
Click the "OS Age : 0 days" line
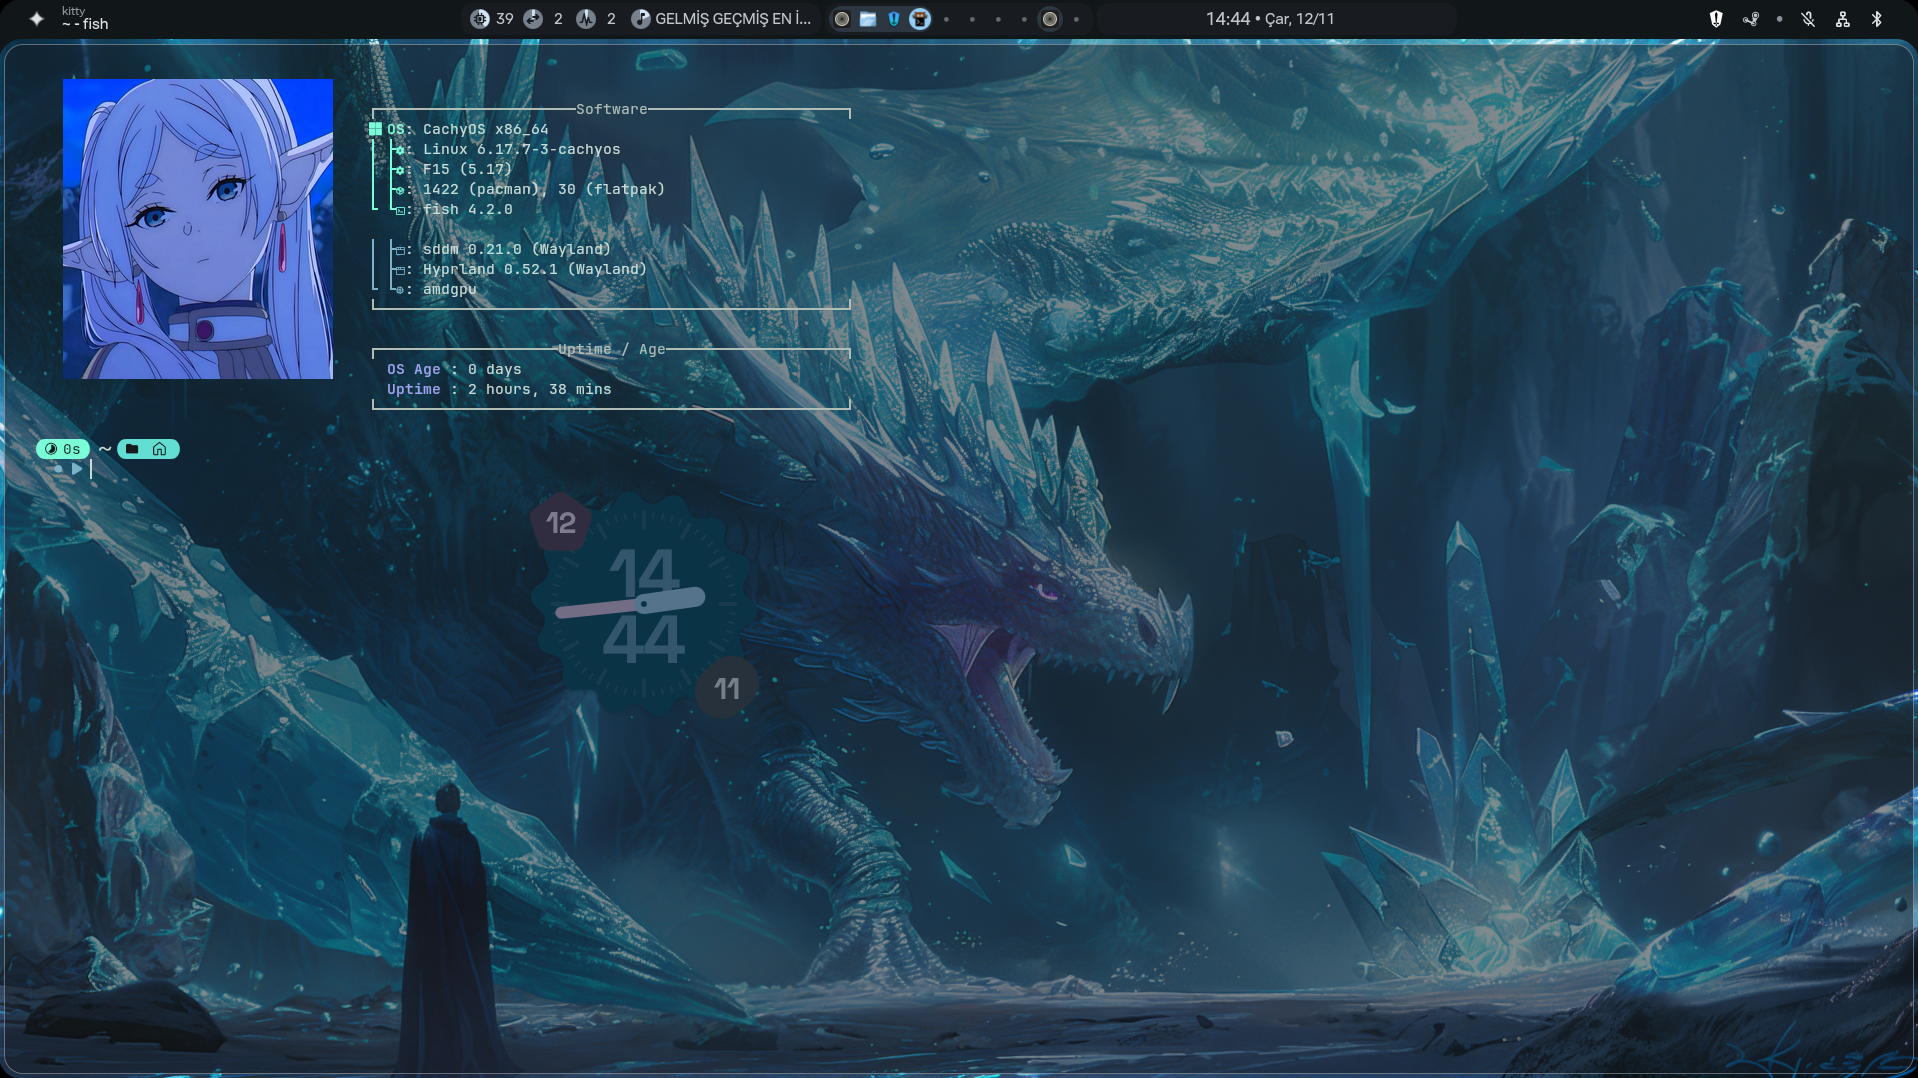coord(454,369)
